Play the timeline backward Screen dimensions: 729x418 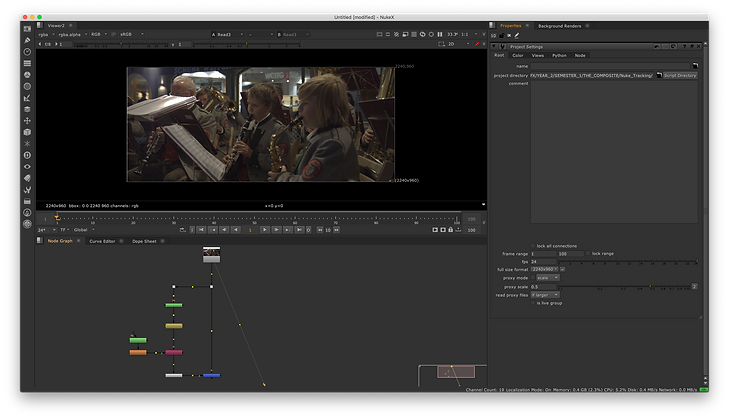pos(236,230)
